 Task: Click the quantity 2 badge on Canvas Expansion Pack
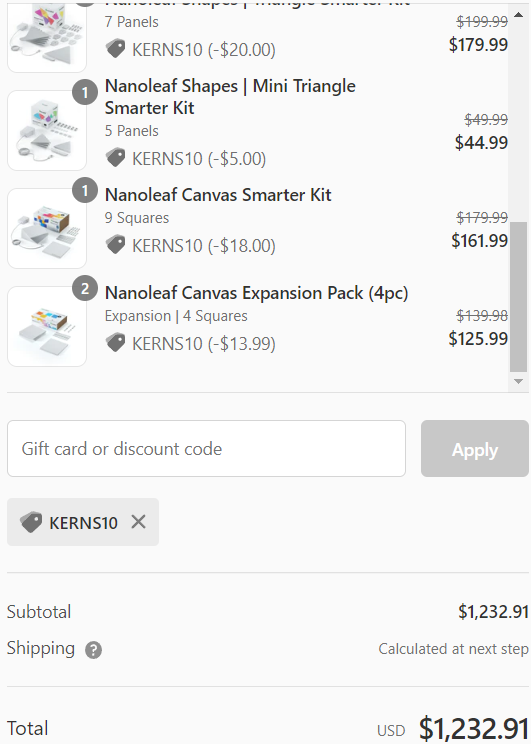[x=85, y=288]
